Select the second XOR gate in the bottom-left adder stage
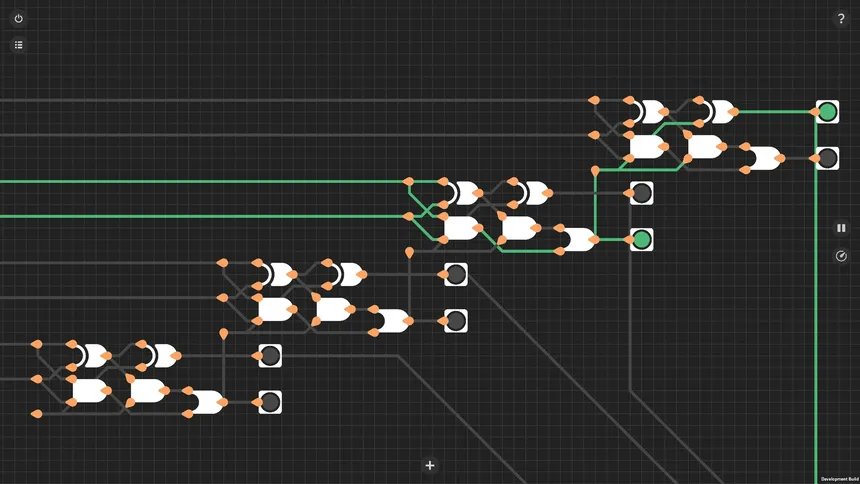Screen dimensions: 860x484 (160, 356)
